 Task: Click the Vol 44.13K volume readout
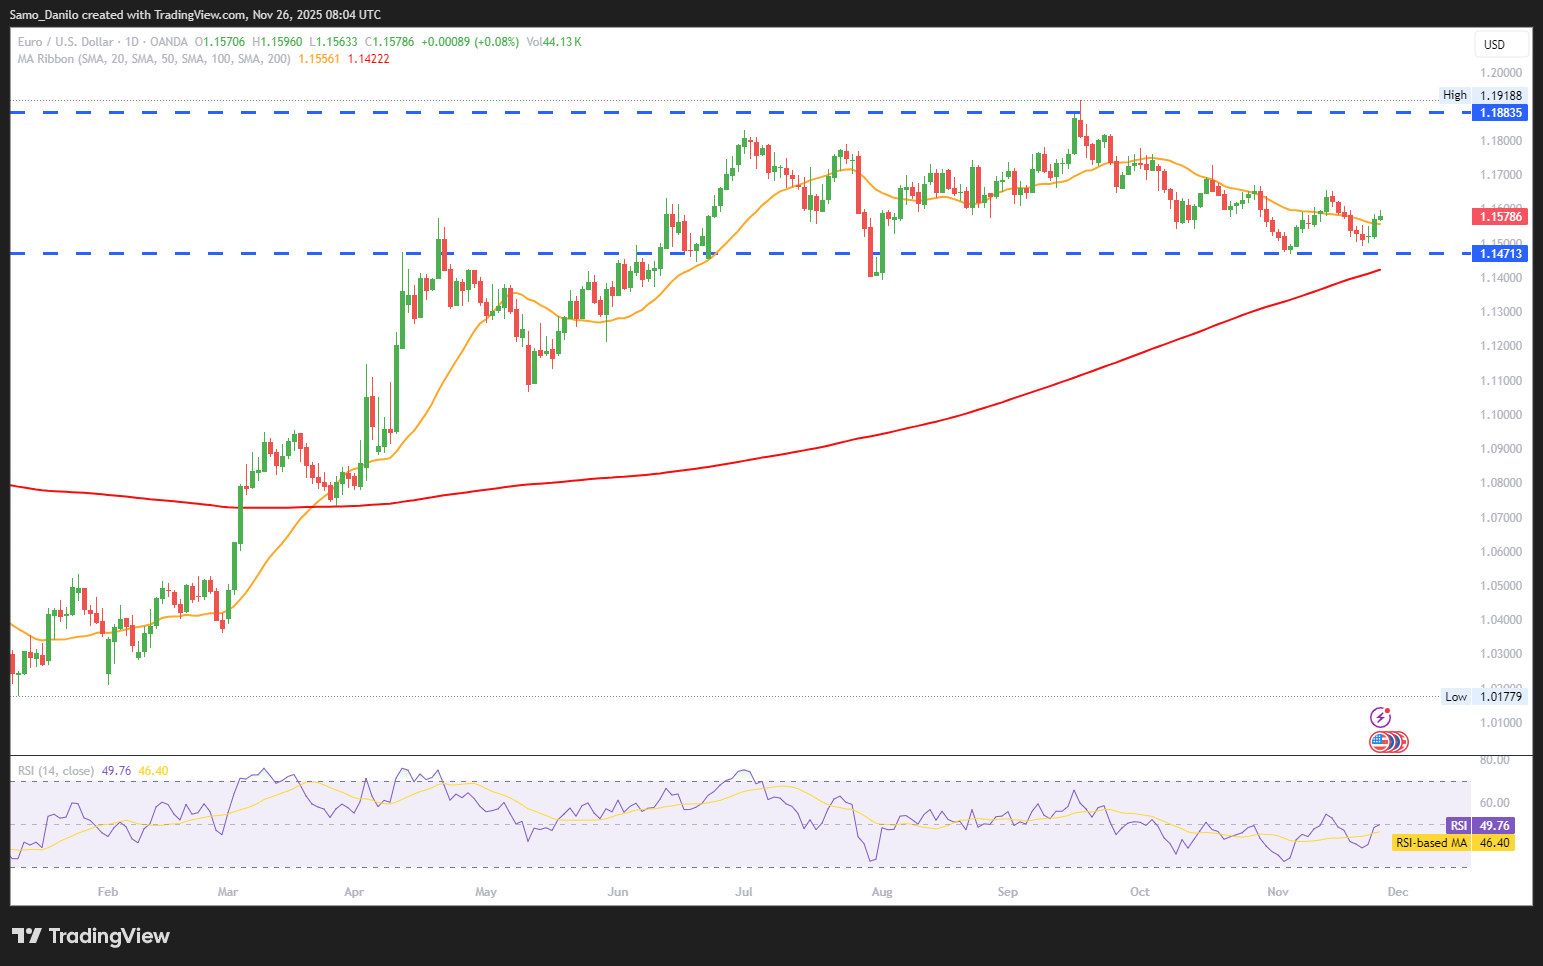[554, 42]
